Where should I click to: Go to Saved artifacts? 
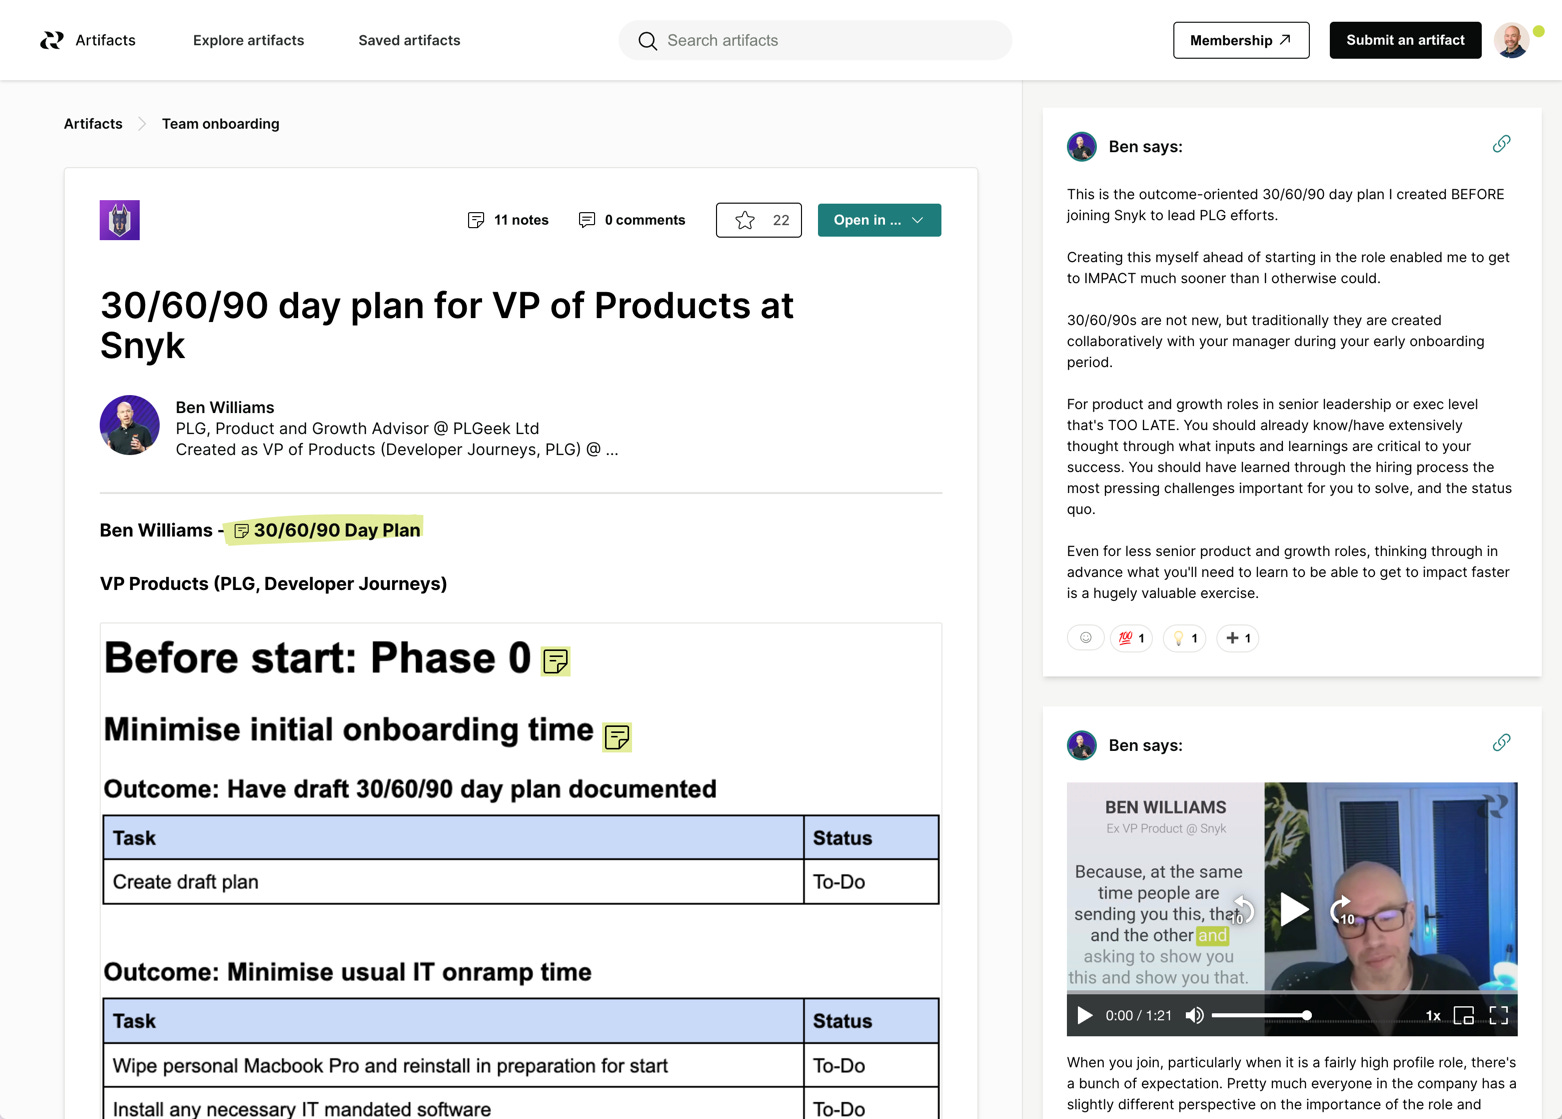click(409, 40)
